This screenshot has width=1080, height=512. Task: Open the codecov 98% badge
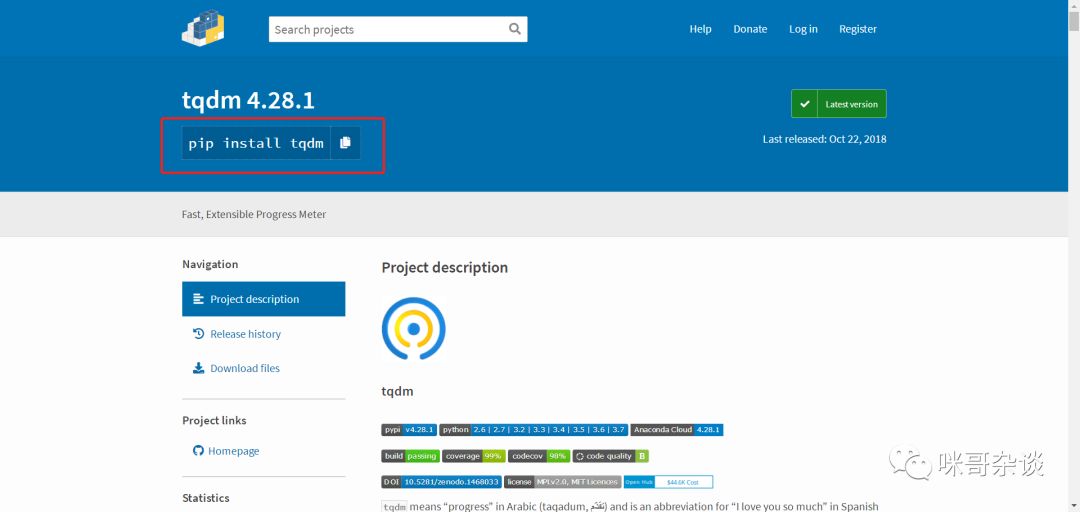click(x=539, y=456)
